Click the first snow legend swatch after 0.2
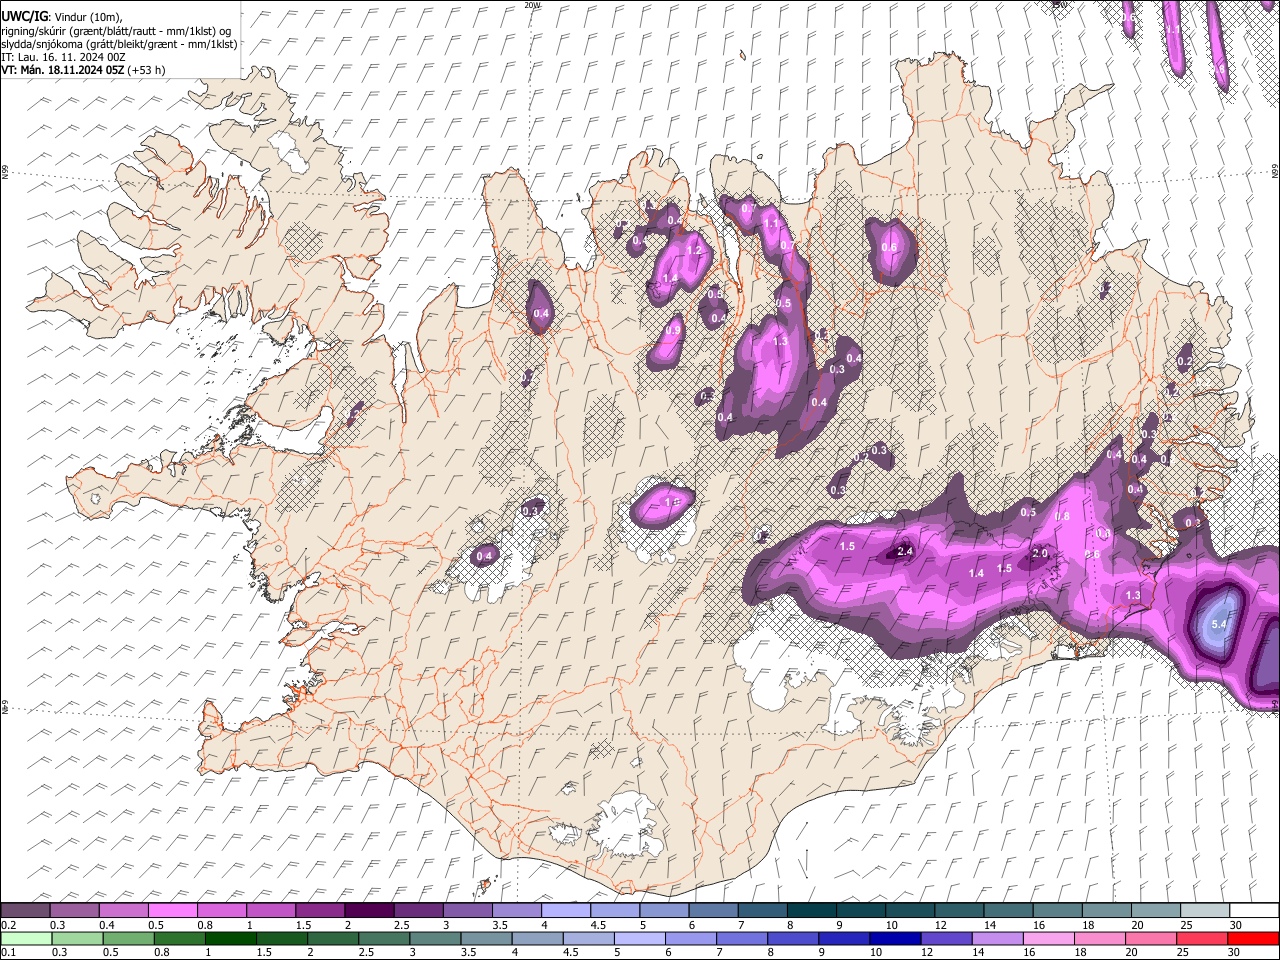1280x960 pixels. [25, 911]
